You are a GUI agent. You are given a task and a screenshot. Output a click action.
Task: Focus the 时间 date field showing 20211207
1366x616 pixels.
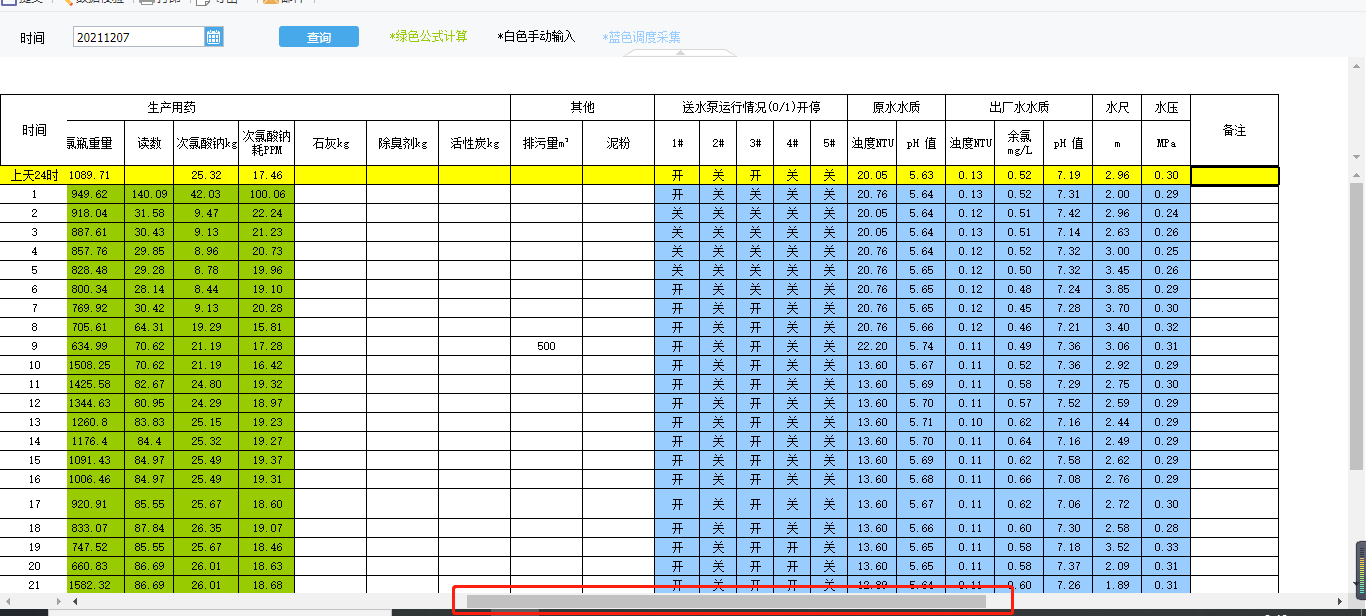(x=139, y=37)
